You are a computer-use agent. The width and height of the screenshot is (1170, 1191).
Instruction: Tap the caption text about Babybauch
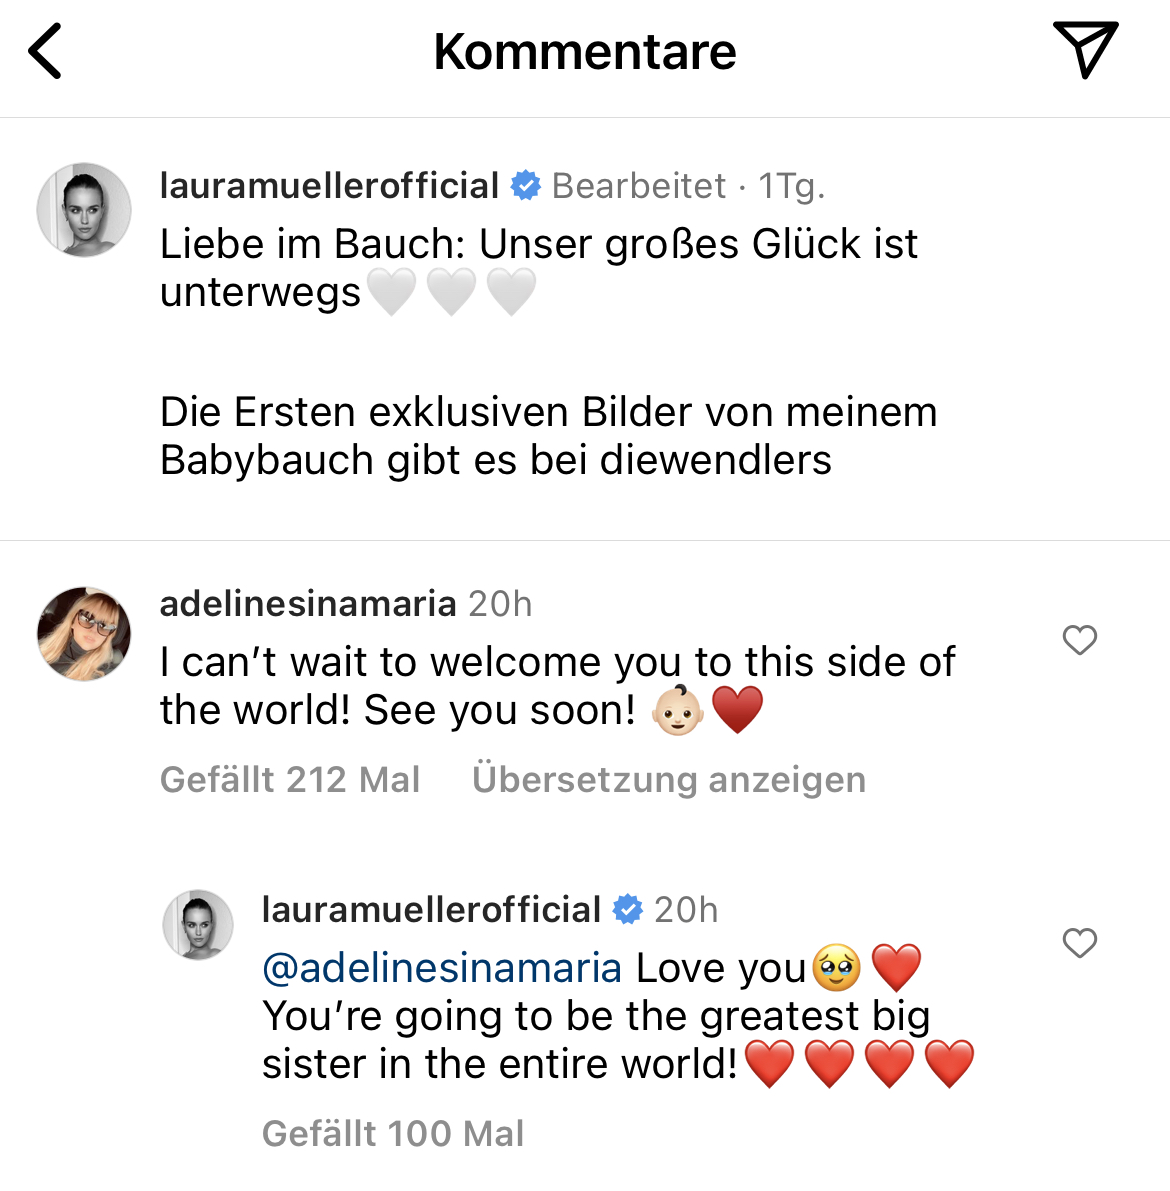(548, 436)
